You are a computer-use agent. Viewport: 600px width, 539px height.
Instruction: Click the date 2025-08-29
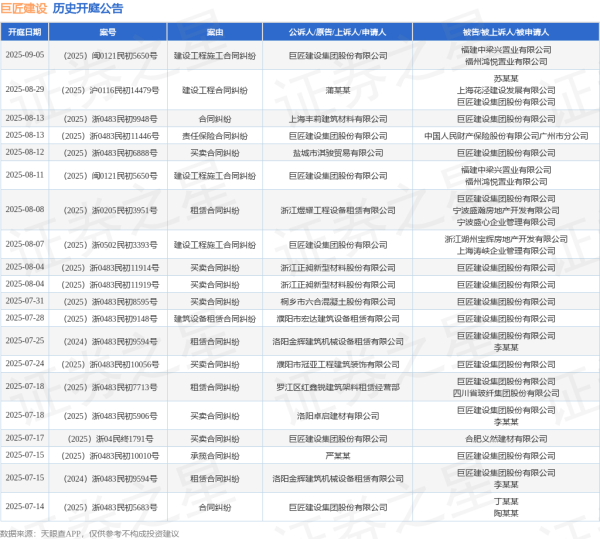pyautogui.click(x=25, y=89)
